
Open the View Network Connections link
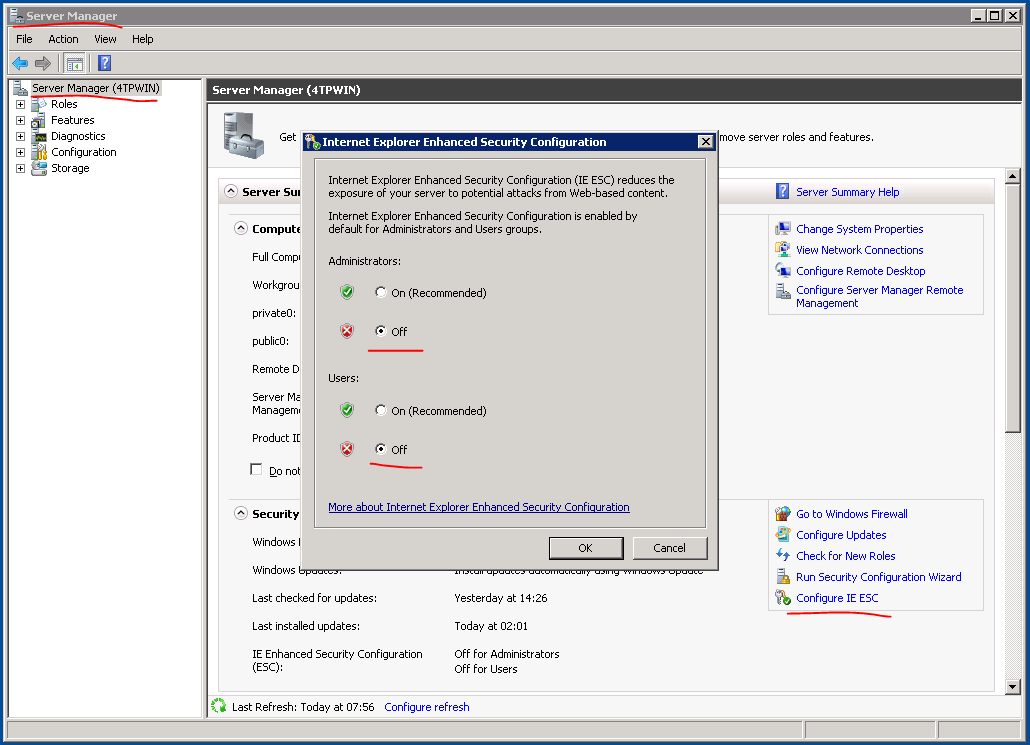[860, 250]
